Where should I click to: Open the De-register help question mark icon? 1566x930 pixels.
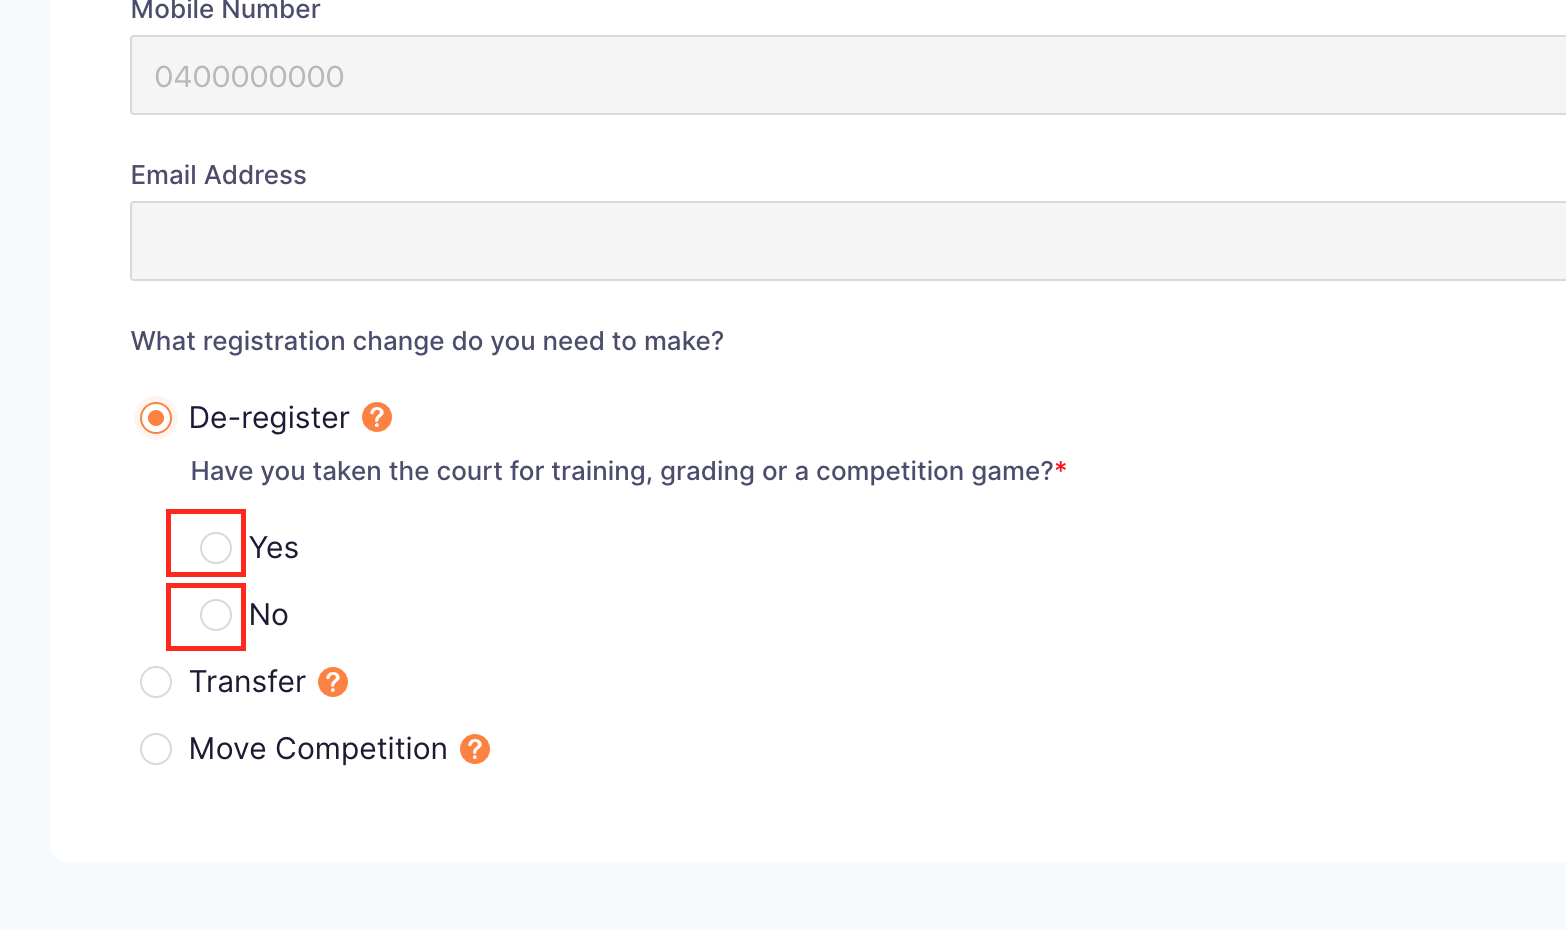(x=377, y=417)
